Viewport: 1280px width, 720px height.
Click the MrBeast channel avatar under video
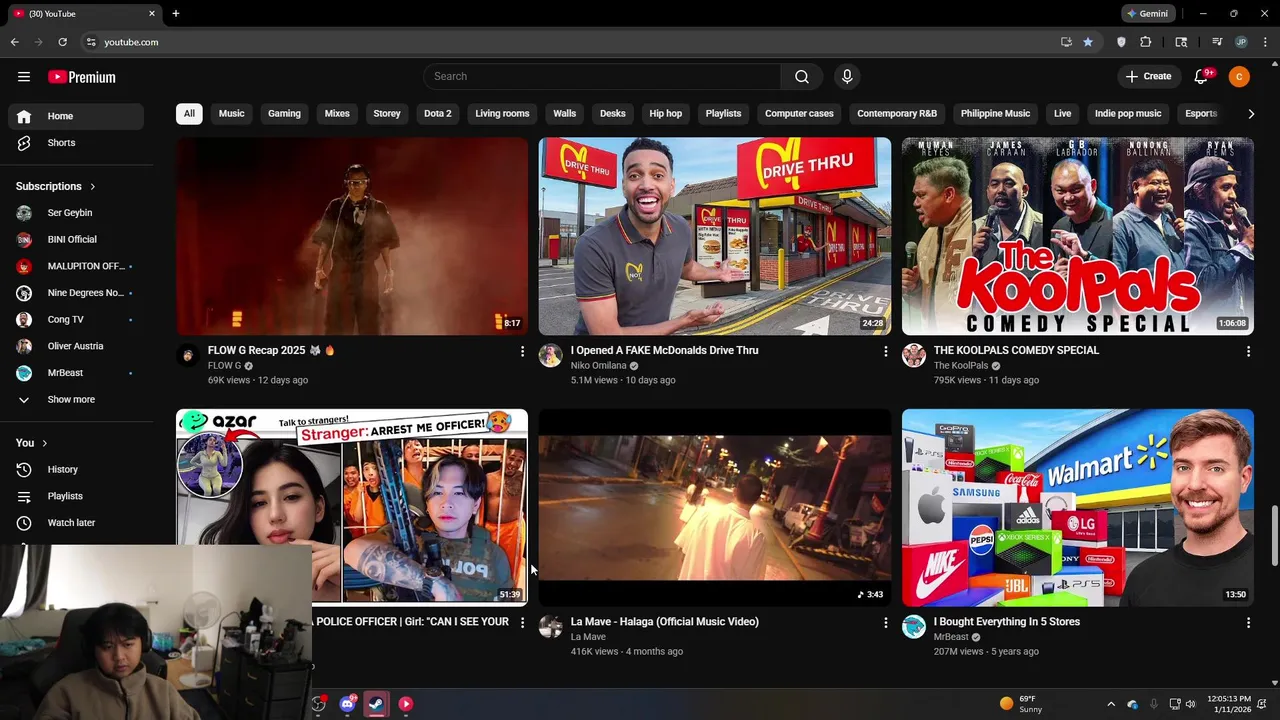coord(914,627)
